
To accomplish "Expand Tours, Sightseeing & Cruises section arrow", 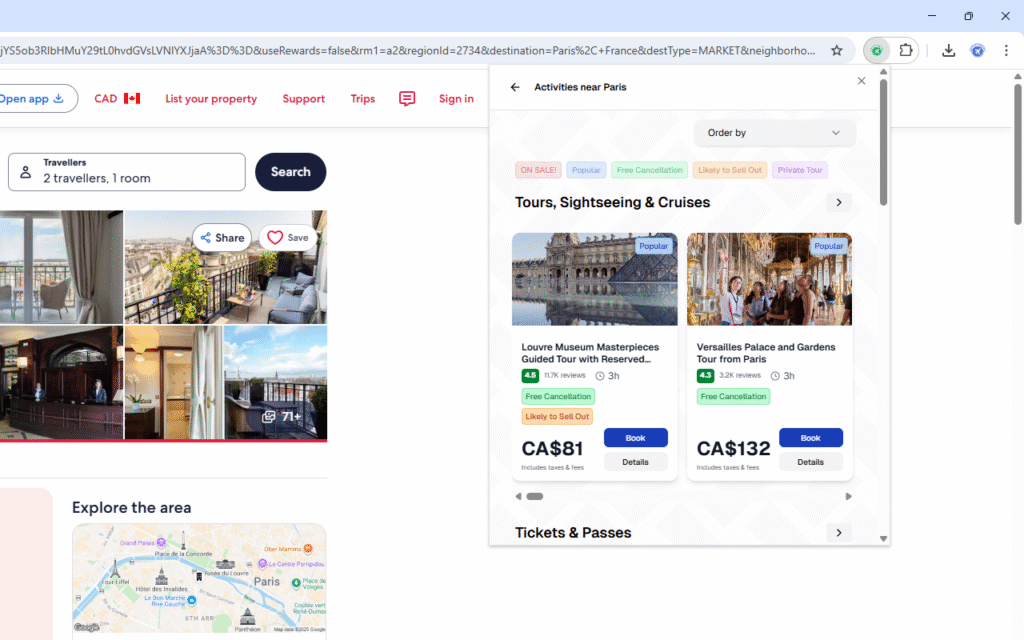I will point(839,203).
